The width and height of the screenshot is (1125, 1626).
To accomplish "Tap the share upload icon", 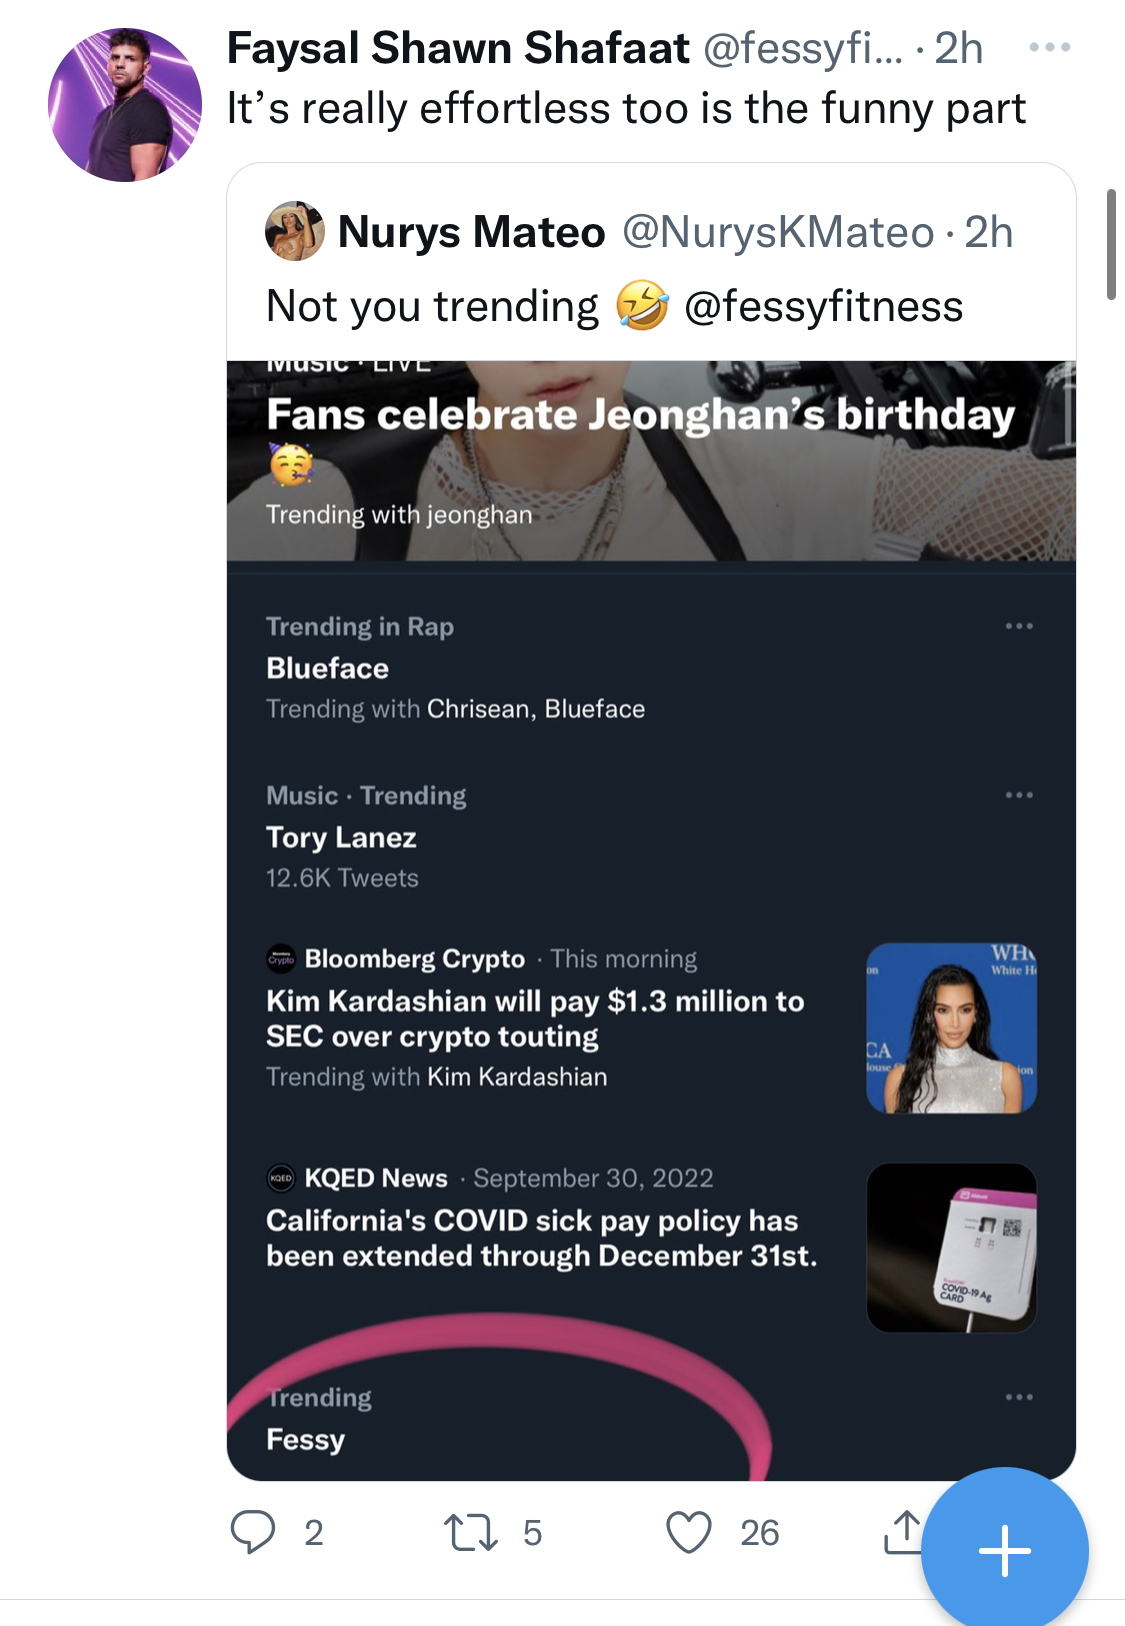I will 903,1531.
